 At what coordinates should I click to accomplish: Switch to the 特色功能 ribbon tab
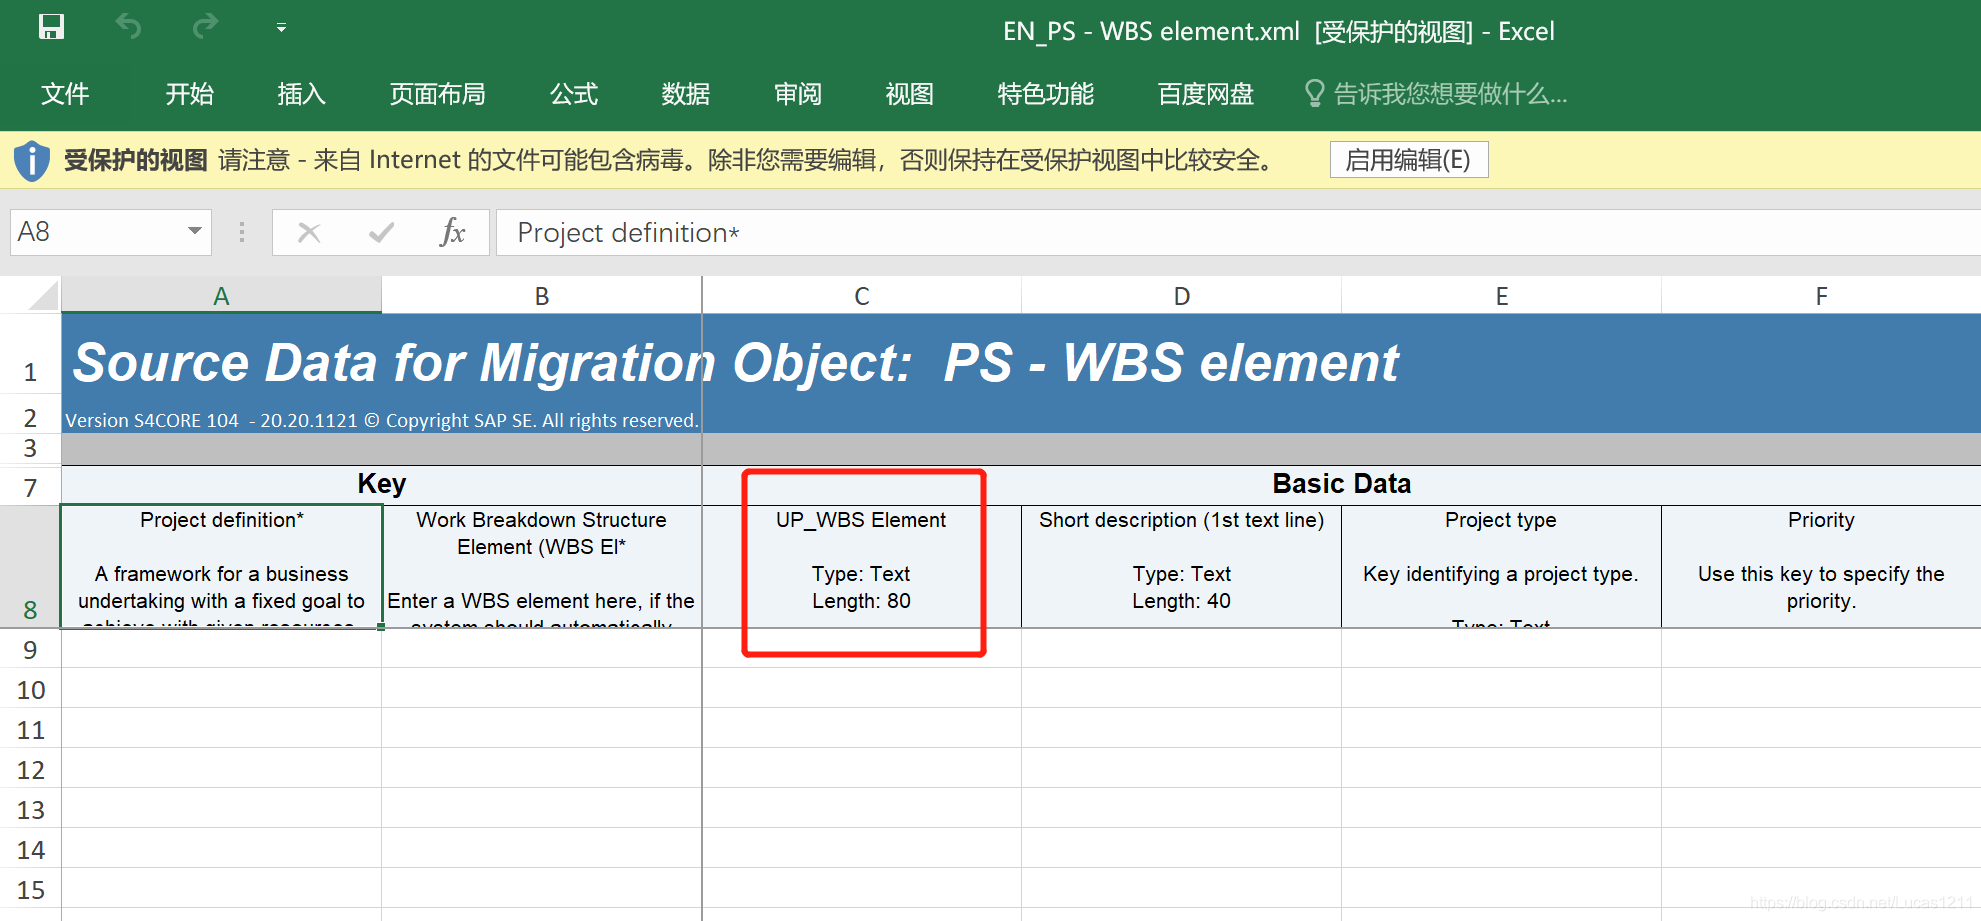[x=1046, y=94]
